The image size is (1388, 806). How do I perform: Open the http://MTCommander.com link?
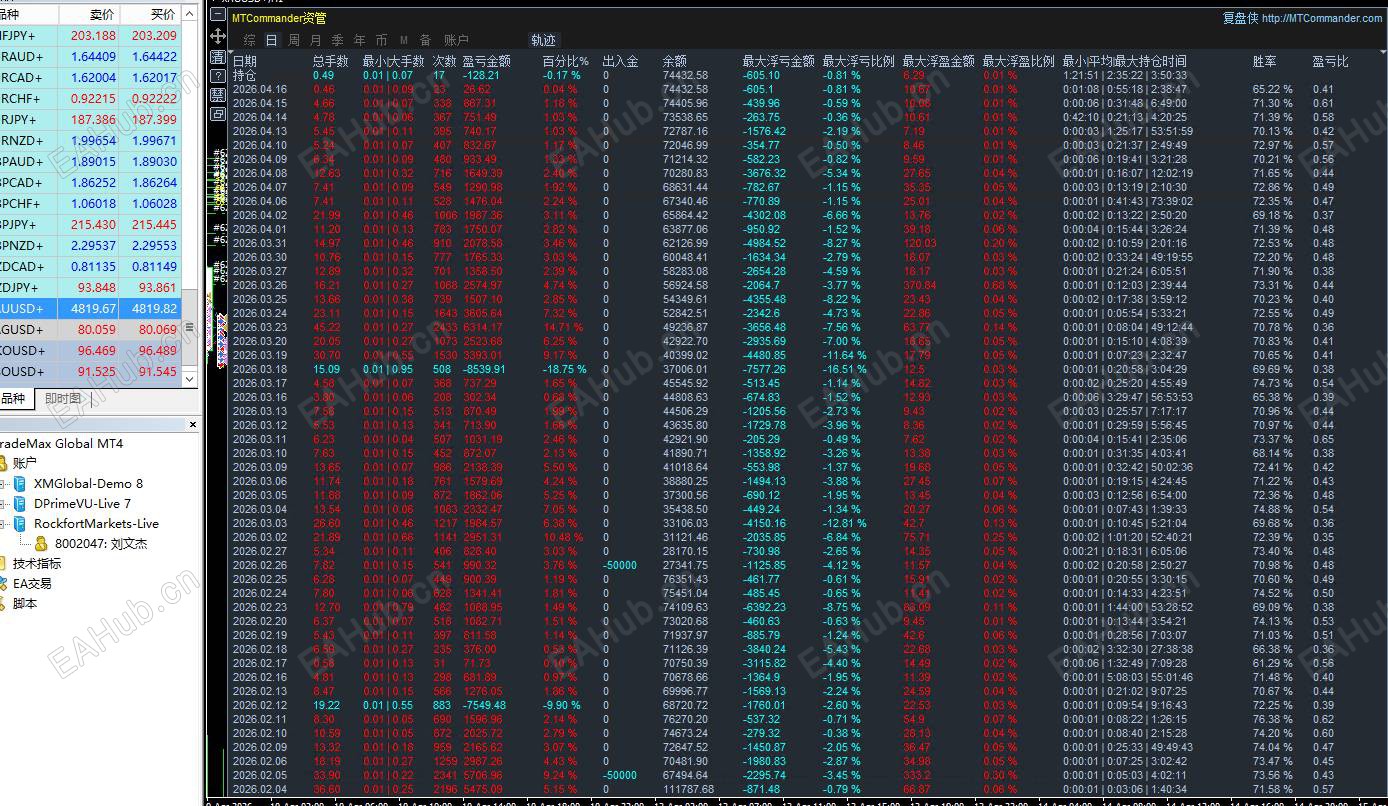[1322, 18]
